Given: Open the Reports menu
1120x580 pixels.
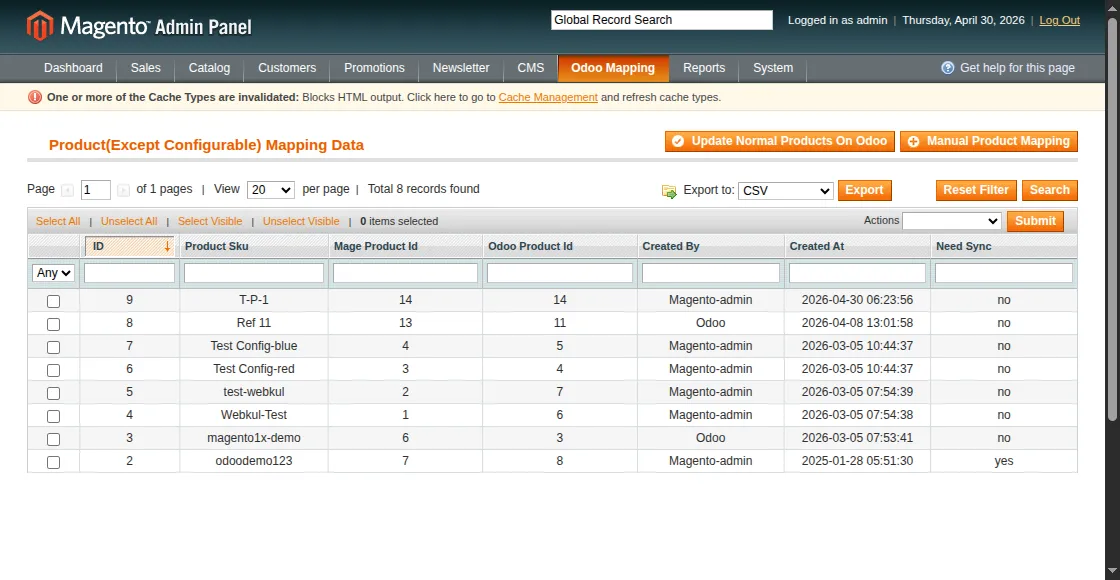Looking at the screenshot, I should [x=704, y=68].
